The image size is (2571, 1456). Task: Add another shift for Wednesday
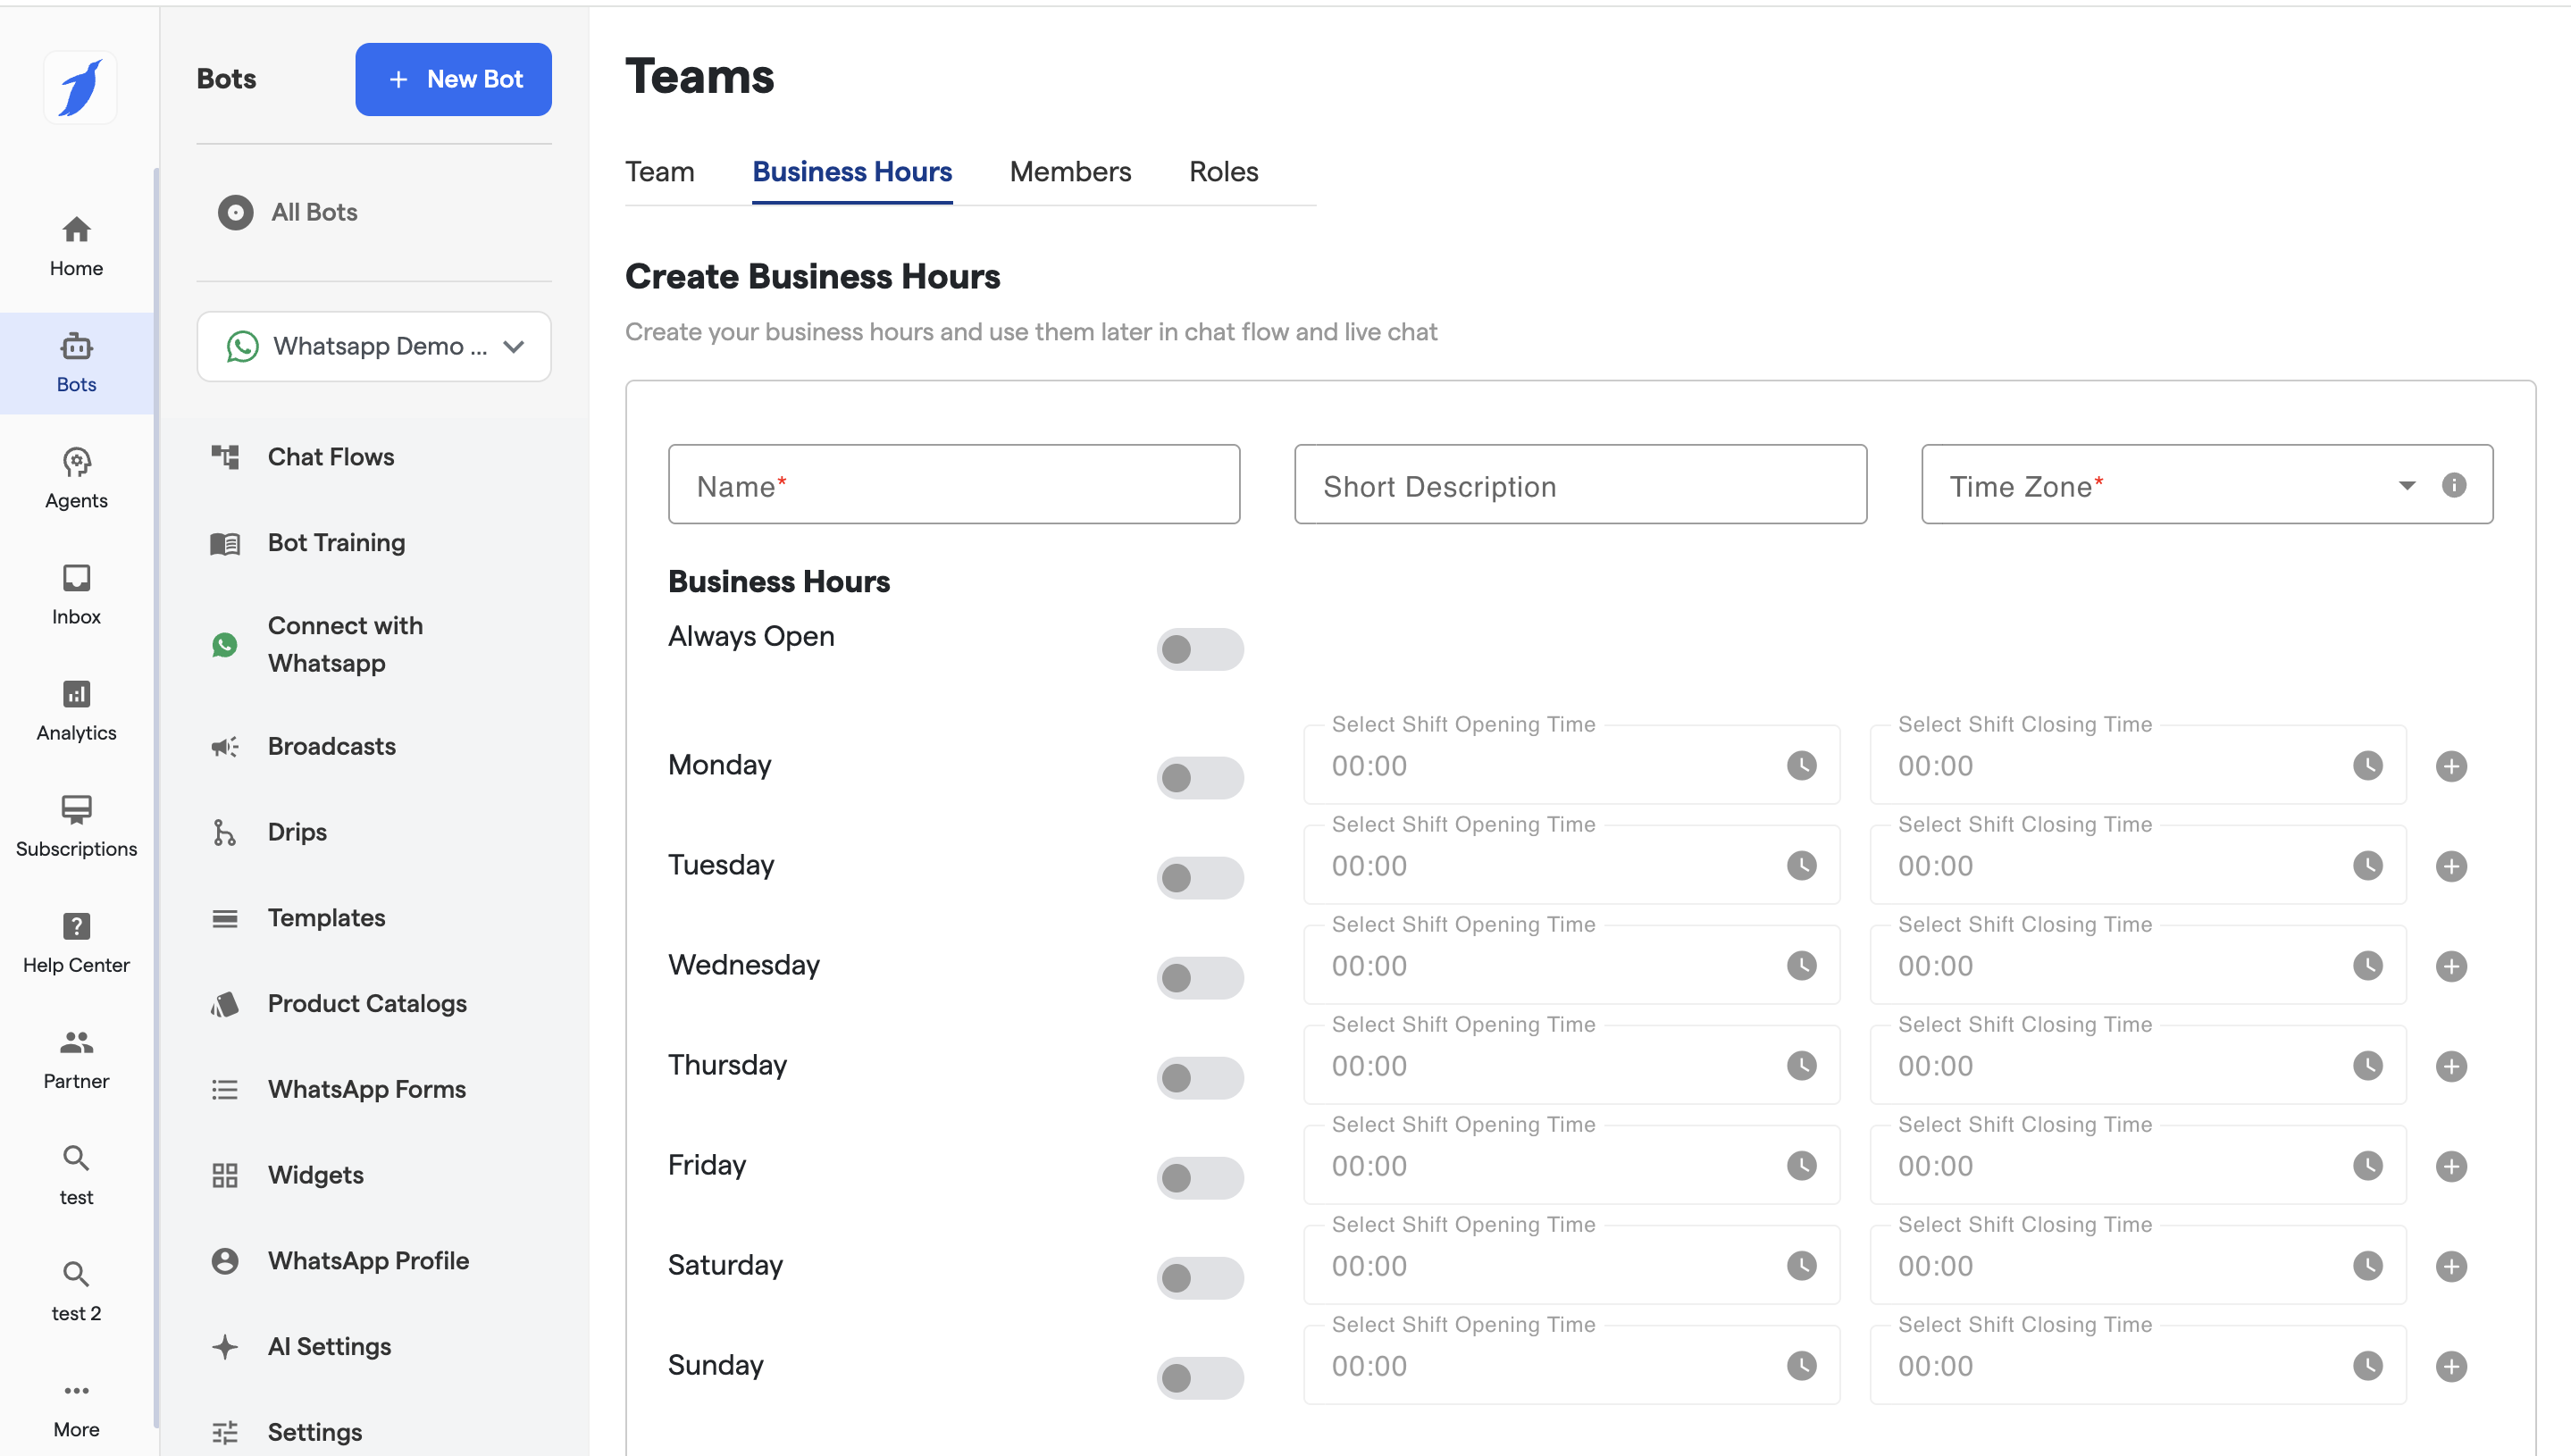click(x=2450, y=966)
